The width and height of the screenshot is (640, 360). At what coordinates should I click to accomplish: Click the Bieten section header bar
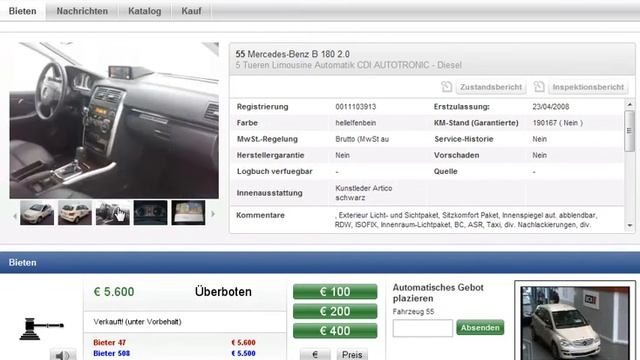pos(320,262)
